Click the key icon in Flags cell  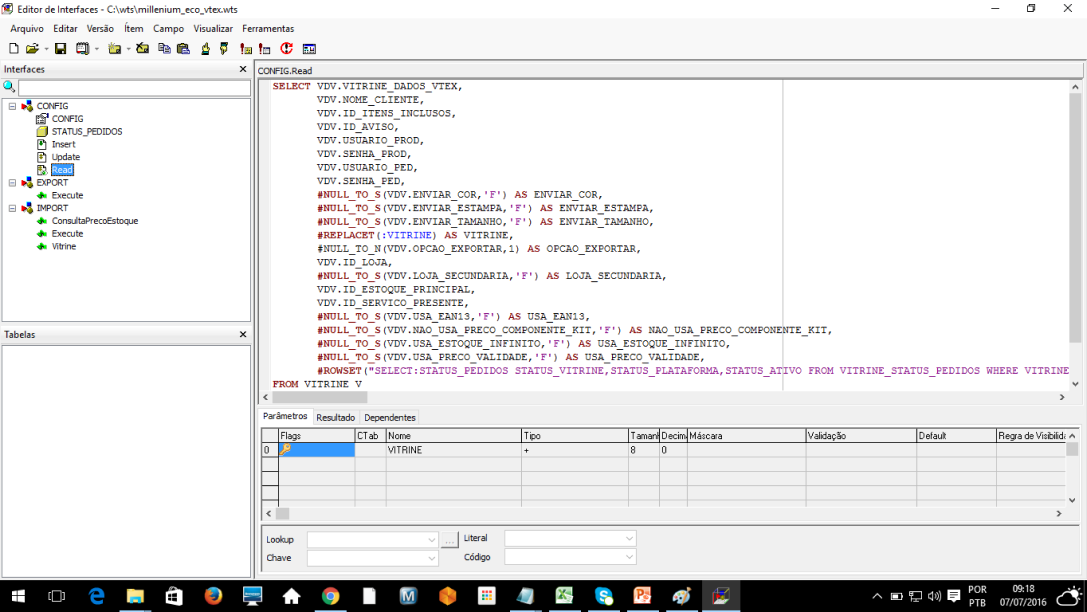pos(285,450)
